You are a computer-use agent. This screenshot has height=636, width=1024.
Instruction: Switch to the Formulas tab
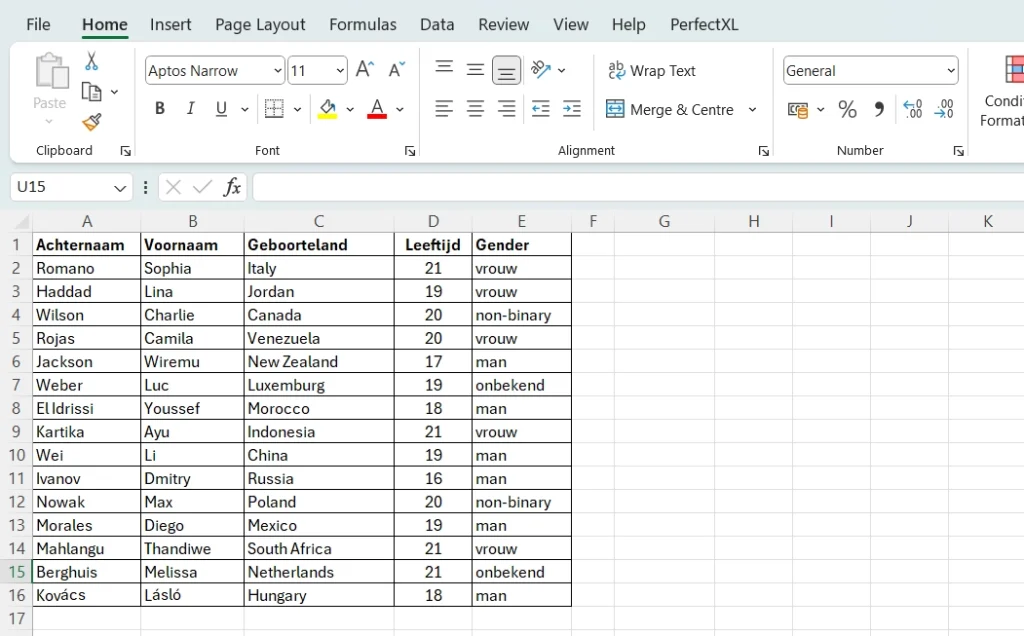coord(362,24)
